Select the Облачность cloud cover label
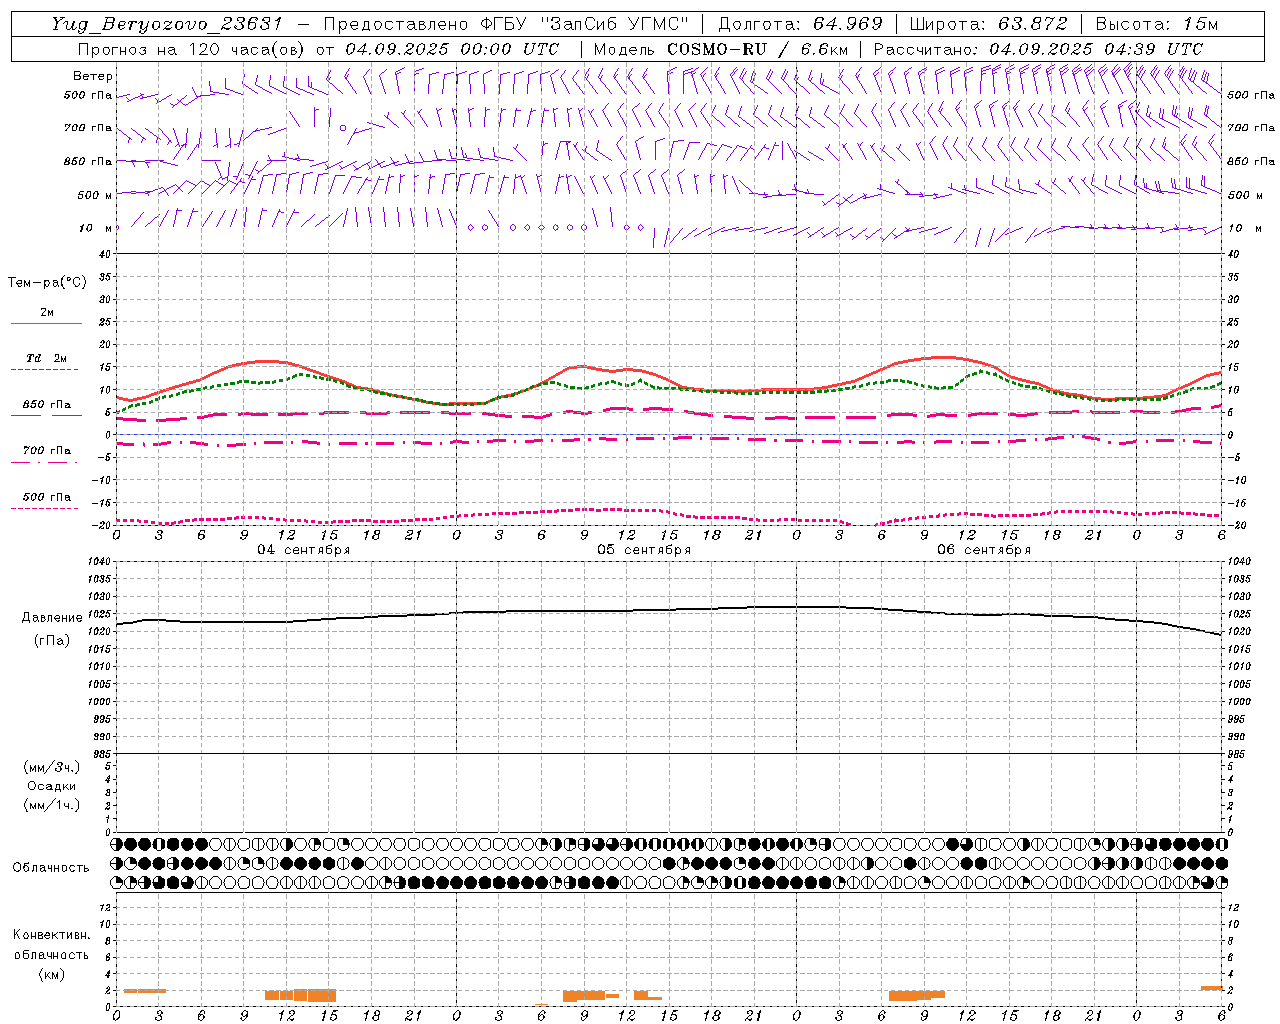 (51, 868)
